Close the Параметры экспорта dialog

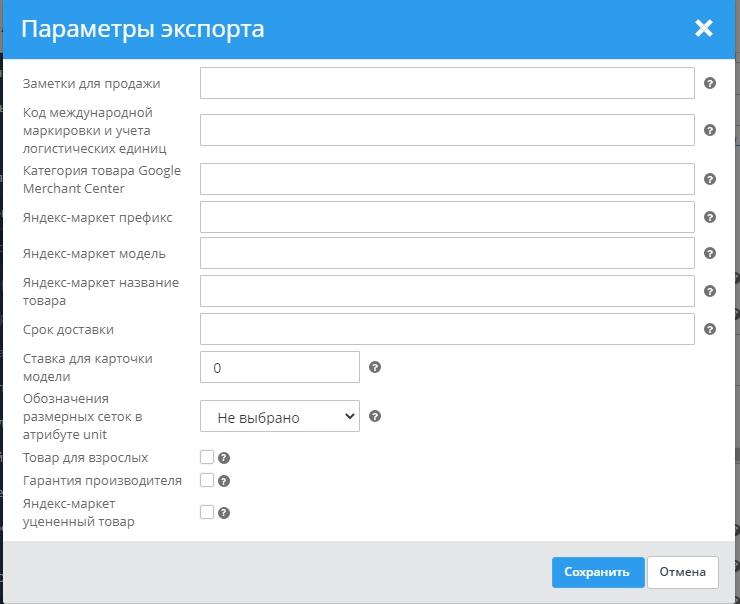pos(704,28)
